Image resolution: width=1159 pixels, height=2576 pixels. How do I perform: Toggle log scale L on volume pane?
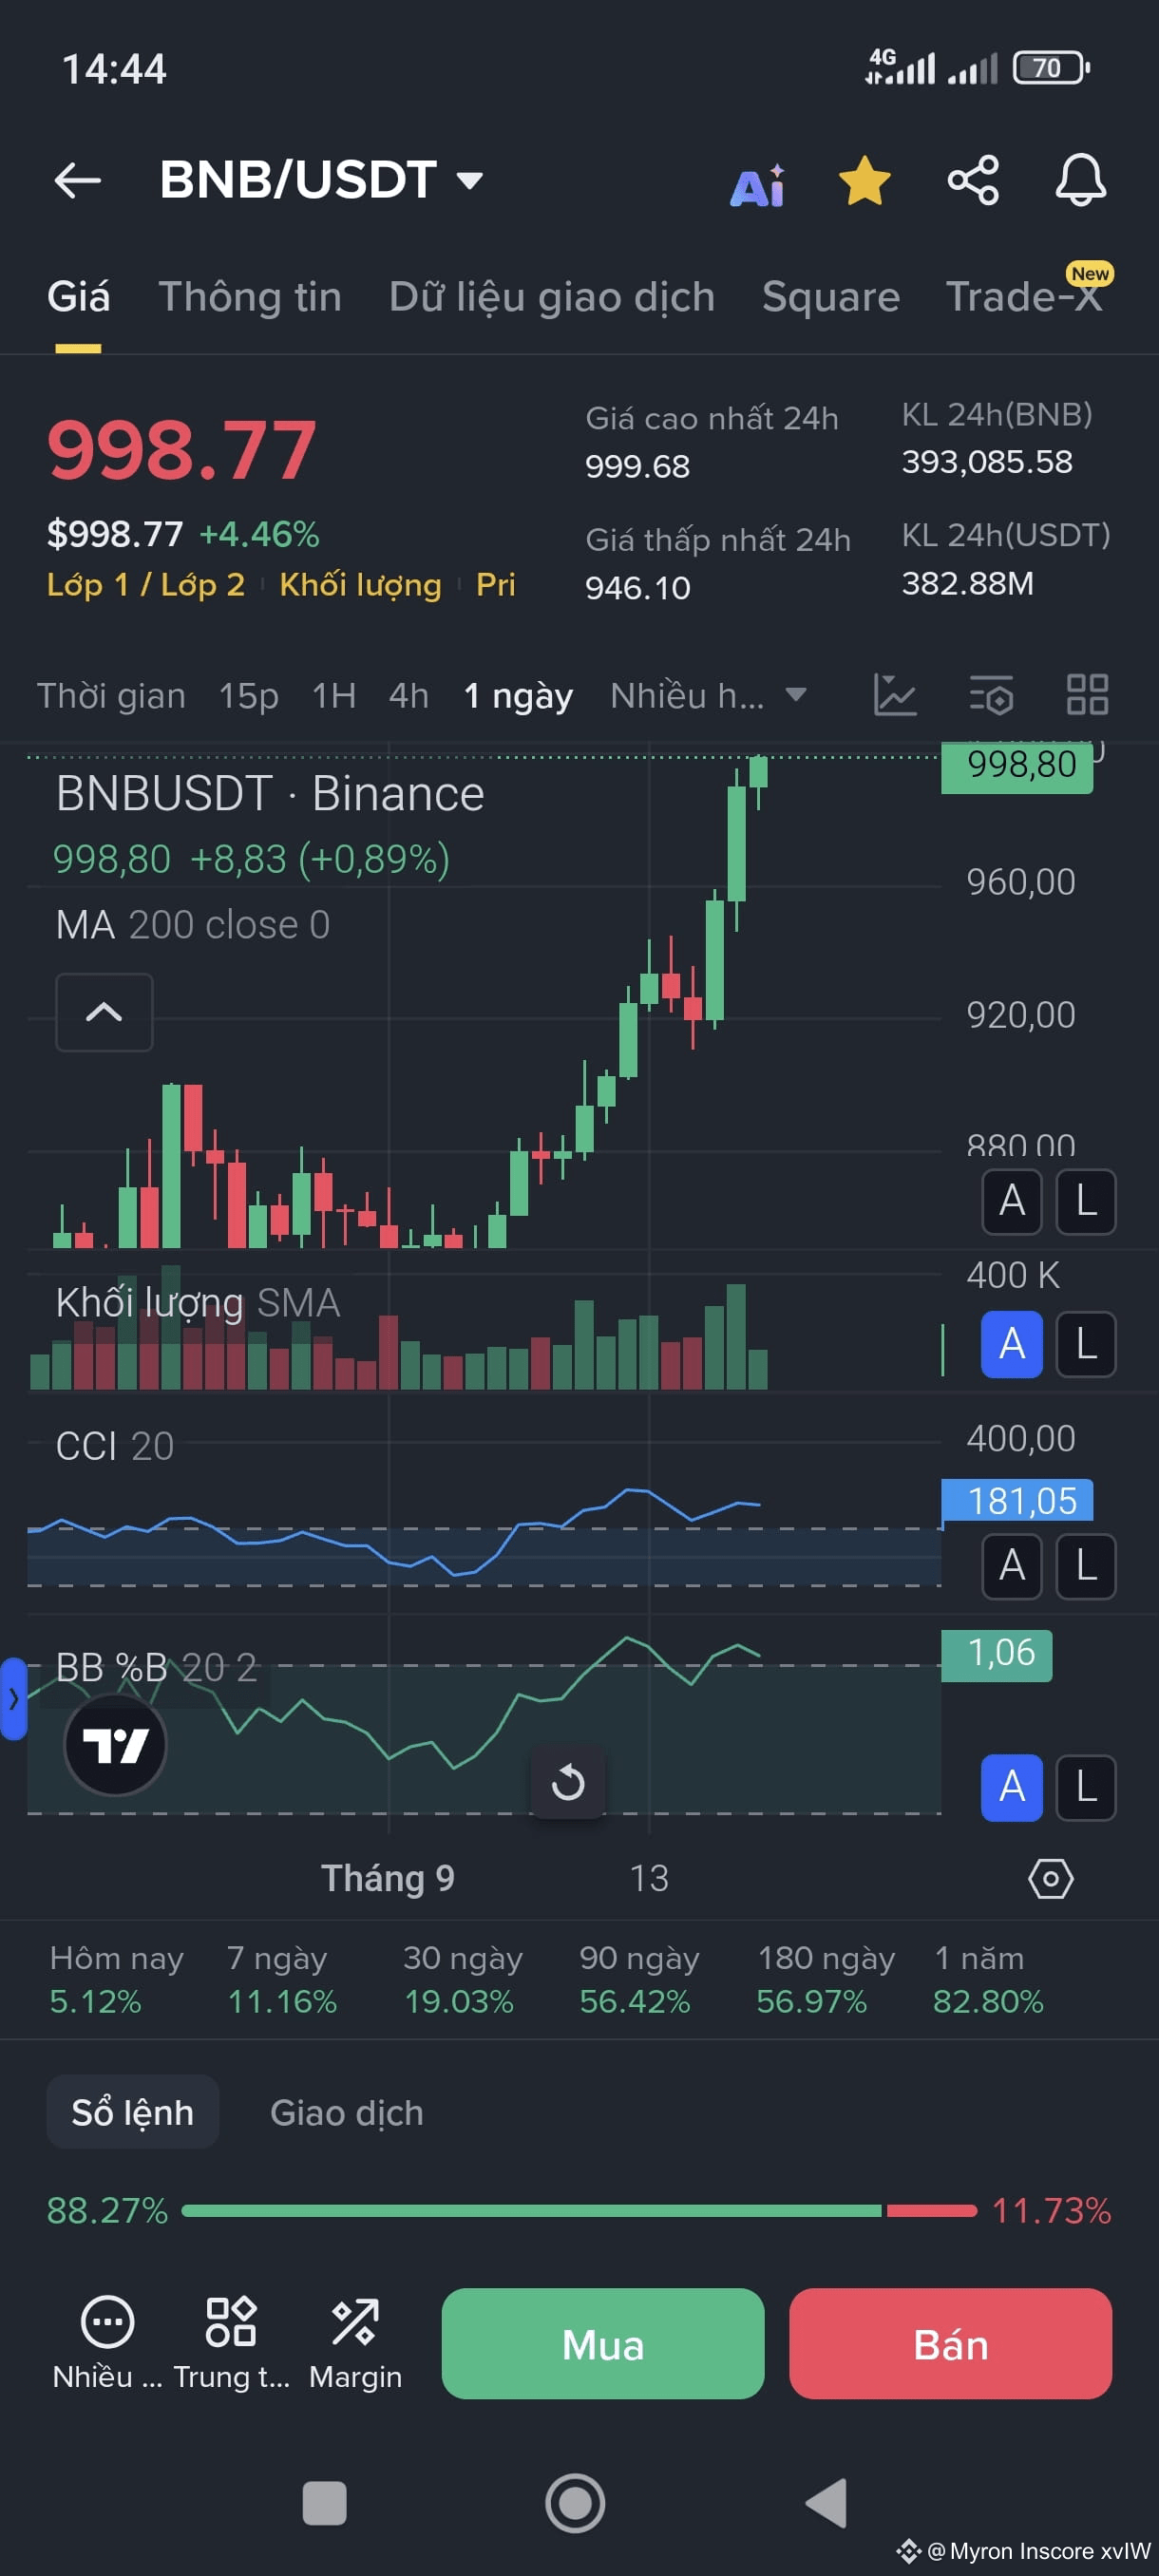(x=1086, y=1344)
